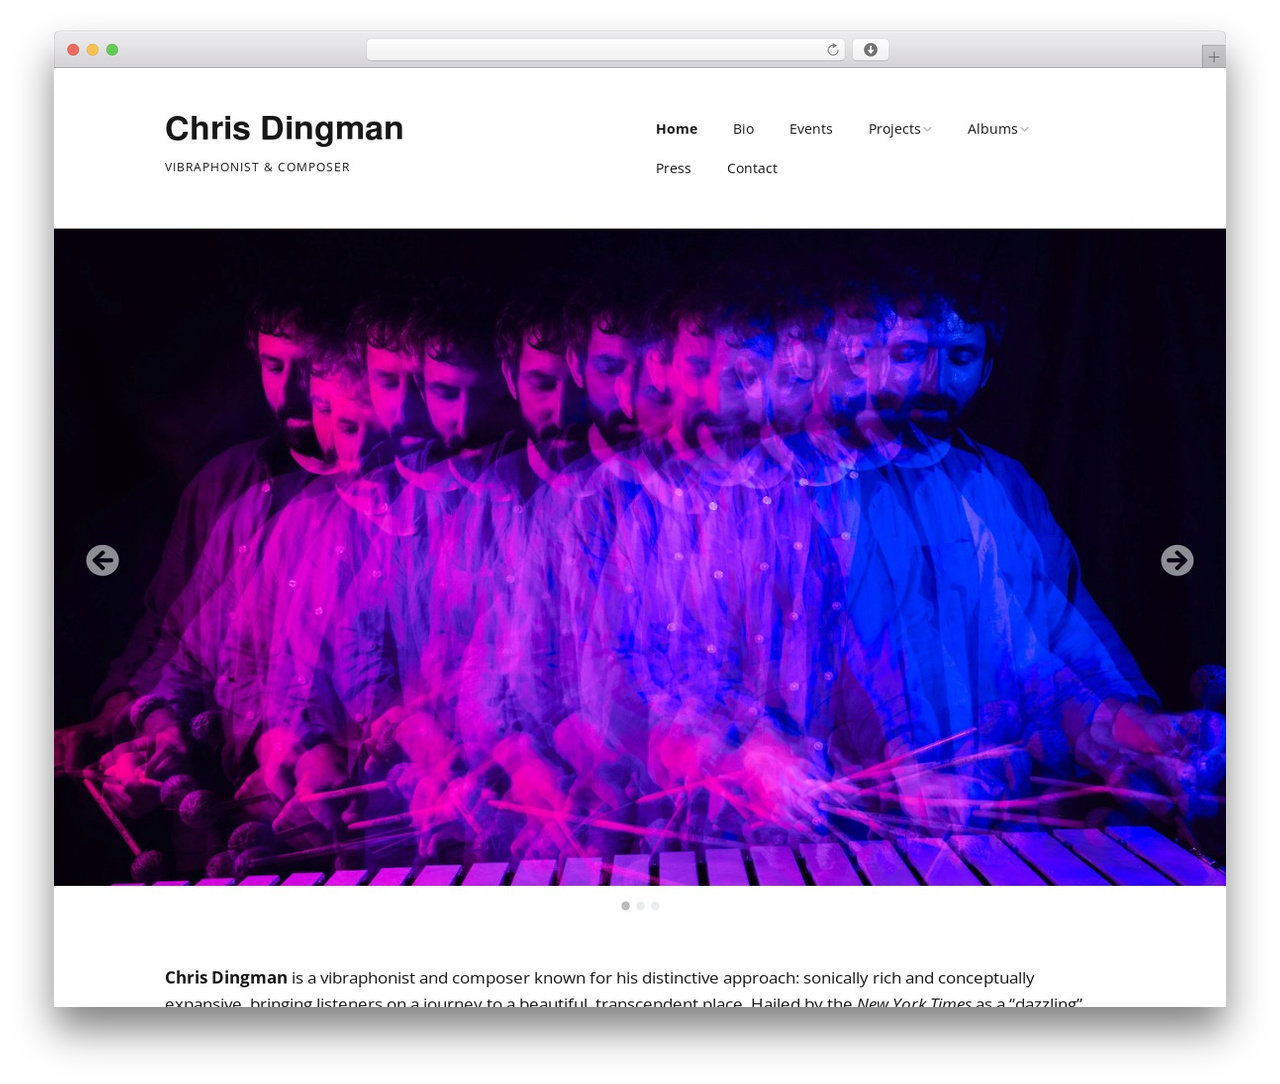Expand the Projects submenu chevron
Screen dimensions: 1280x1084
tap(928, 129)
